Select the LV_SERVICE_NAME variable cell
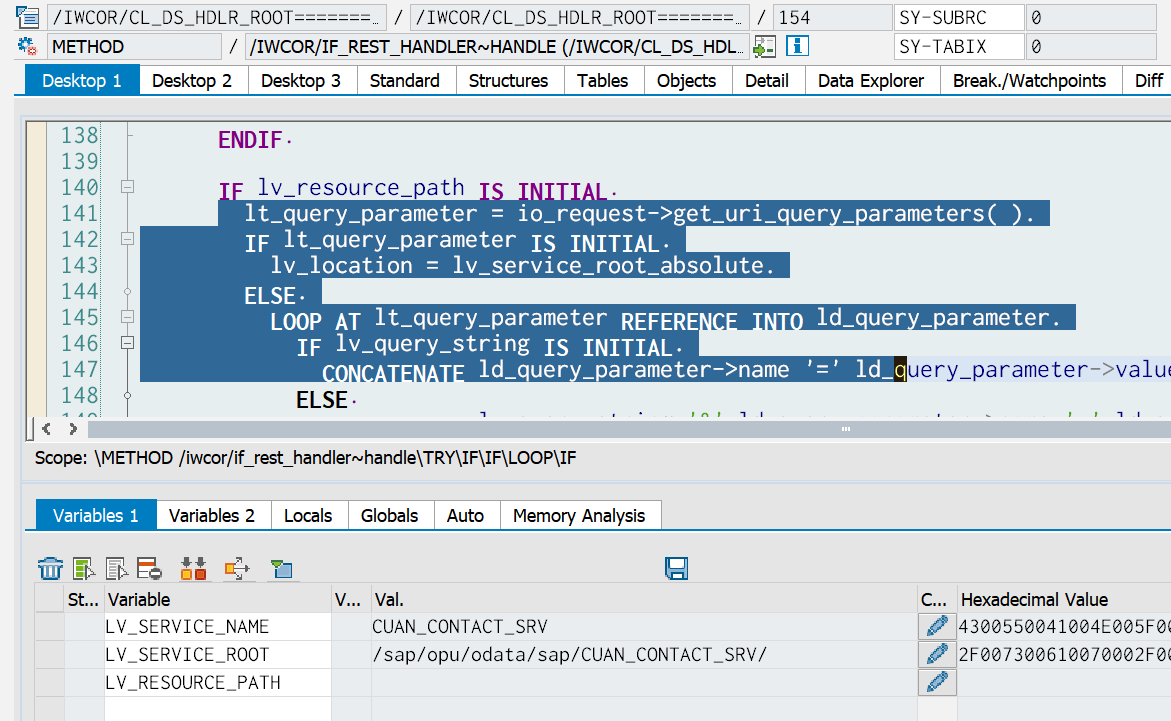The width and height of the screenshot is (1171, 721). coord(217,626)
